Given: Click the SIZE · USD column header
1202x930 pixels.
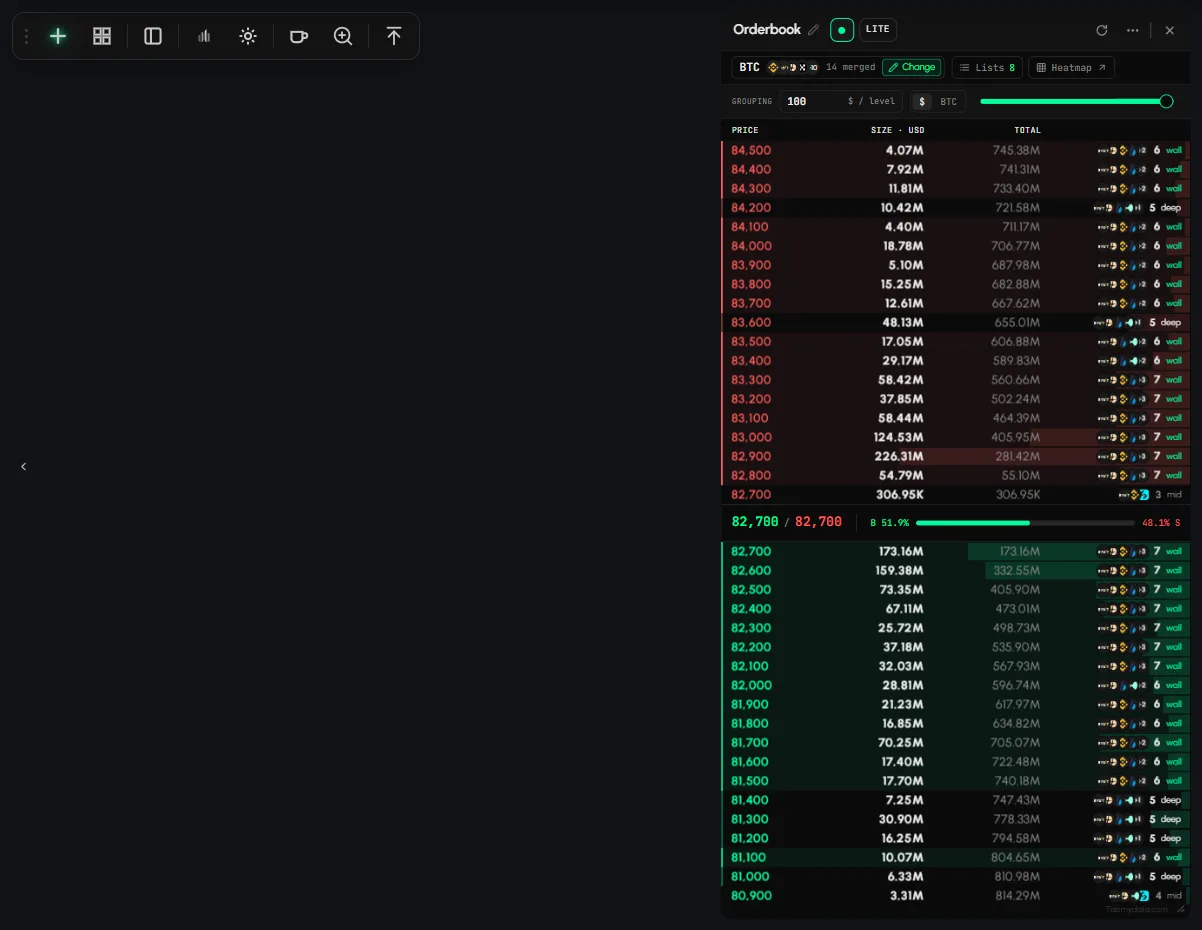Looking at the screenshot, I should pyautogui.click(x=898, y=130).
